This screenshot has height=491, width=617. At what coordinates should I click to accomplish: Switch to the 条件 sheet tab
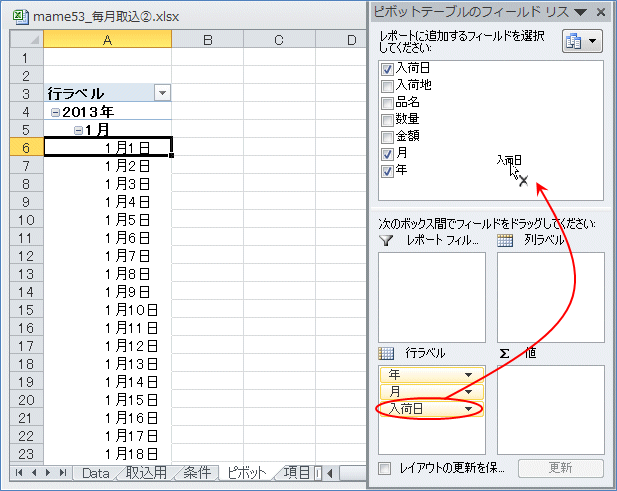tap(197, 473)
